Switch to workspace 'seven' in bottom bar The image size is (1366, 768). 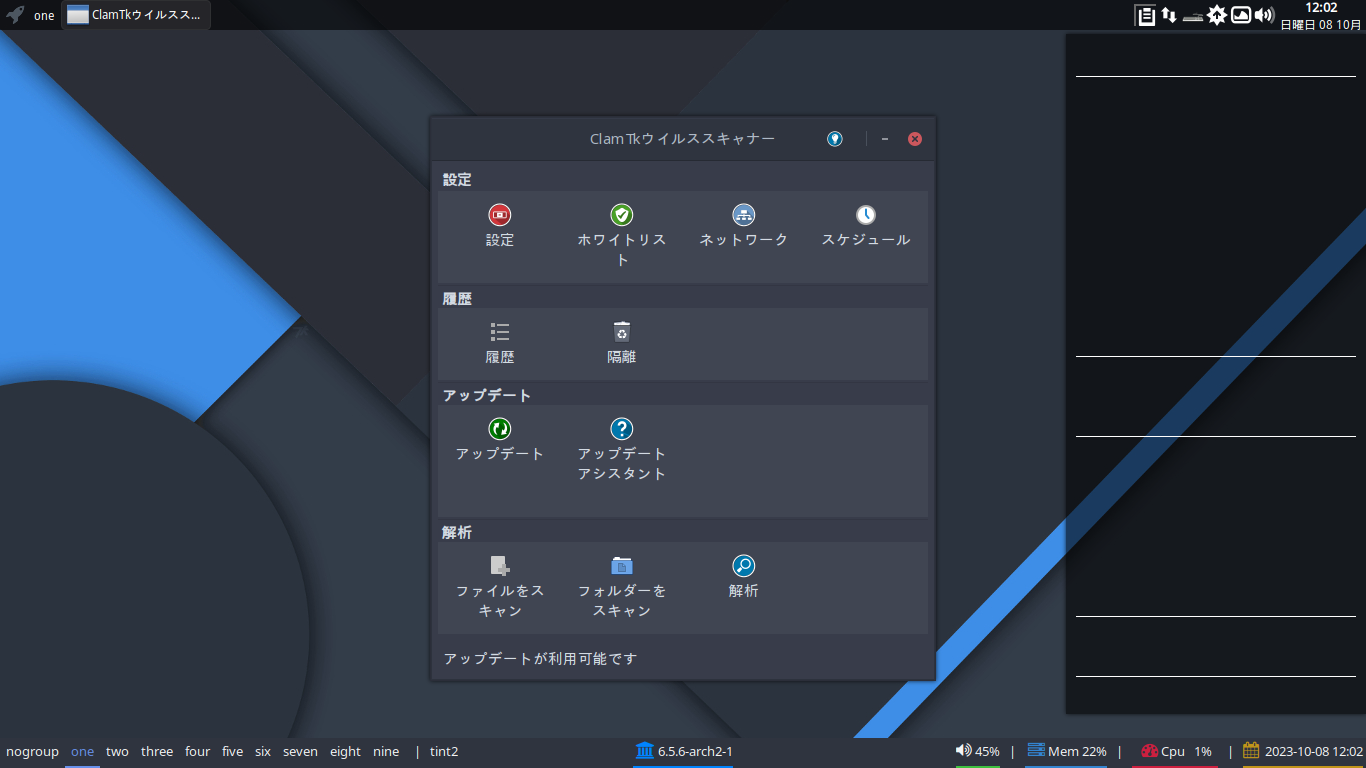point(300,752)
